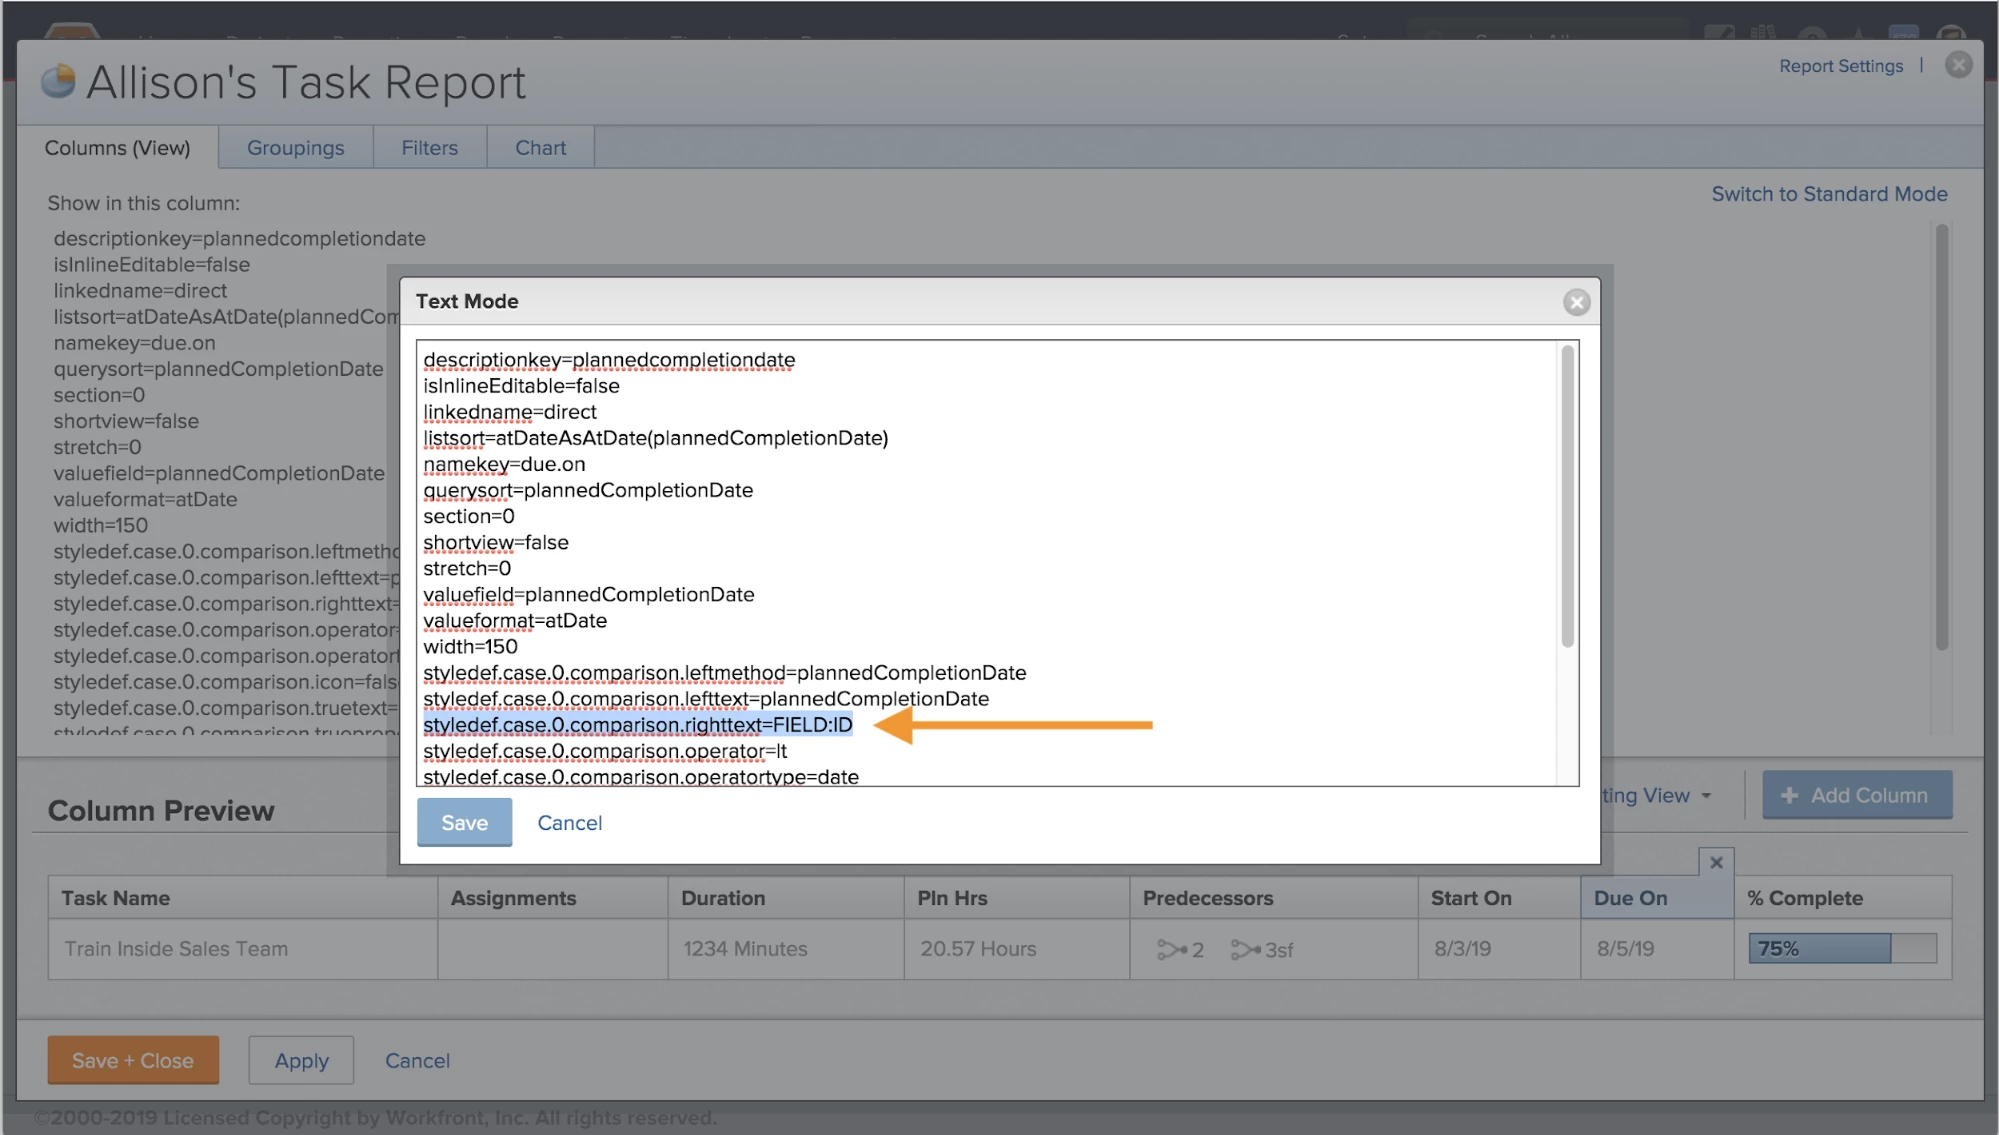Switch to Standard Mode

click(x=1828, y=194)
